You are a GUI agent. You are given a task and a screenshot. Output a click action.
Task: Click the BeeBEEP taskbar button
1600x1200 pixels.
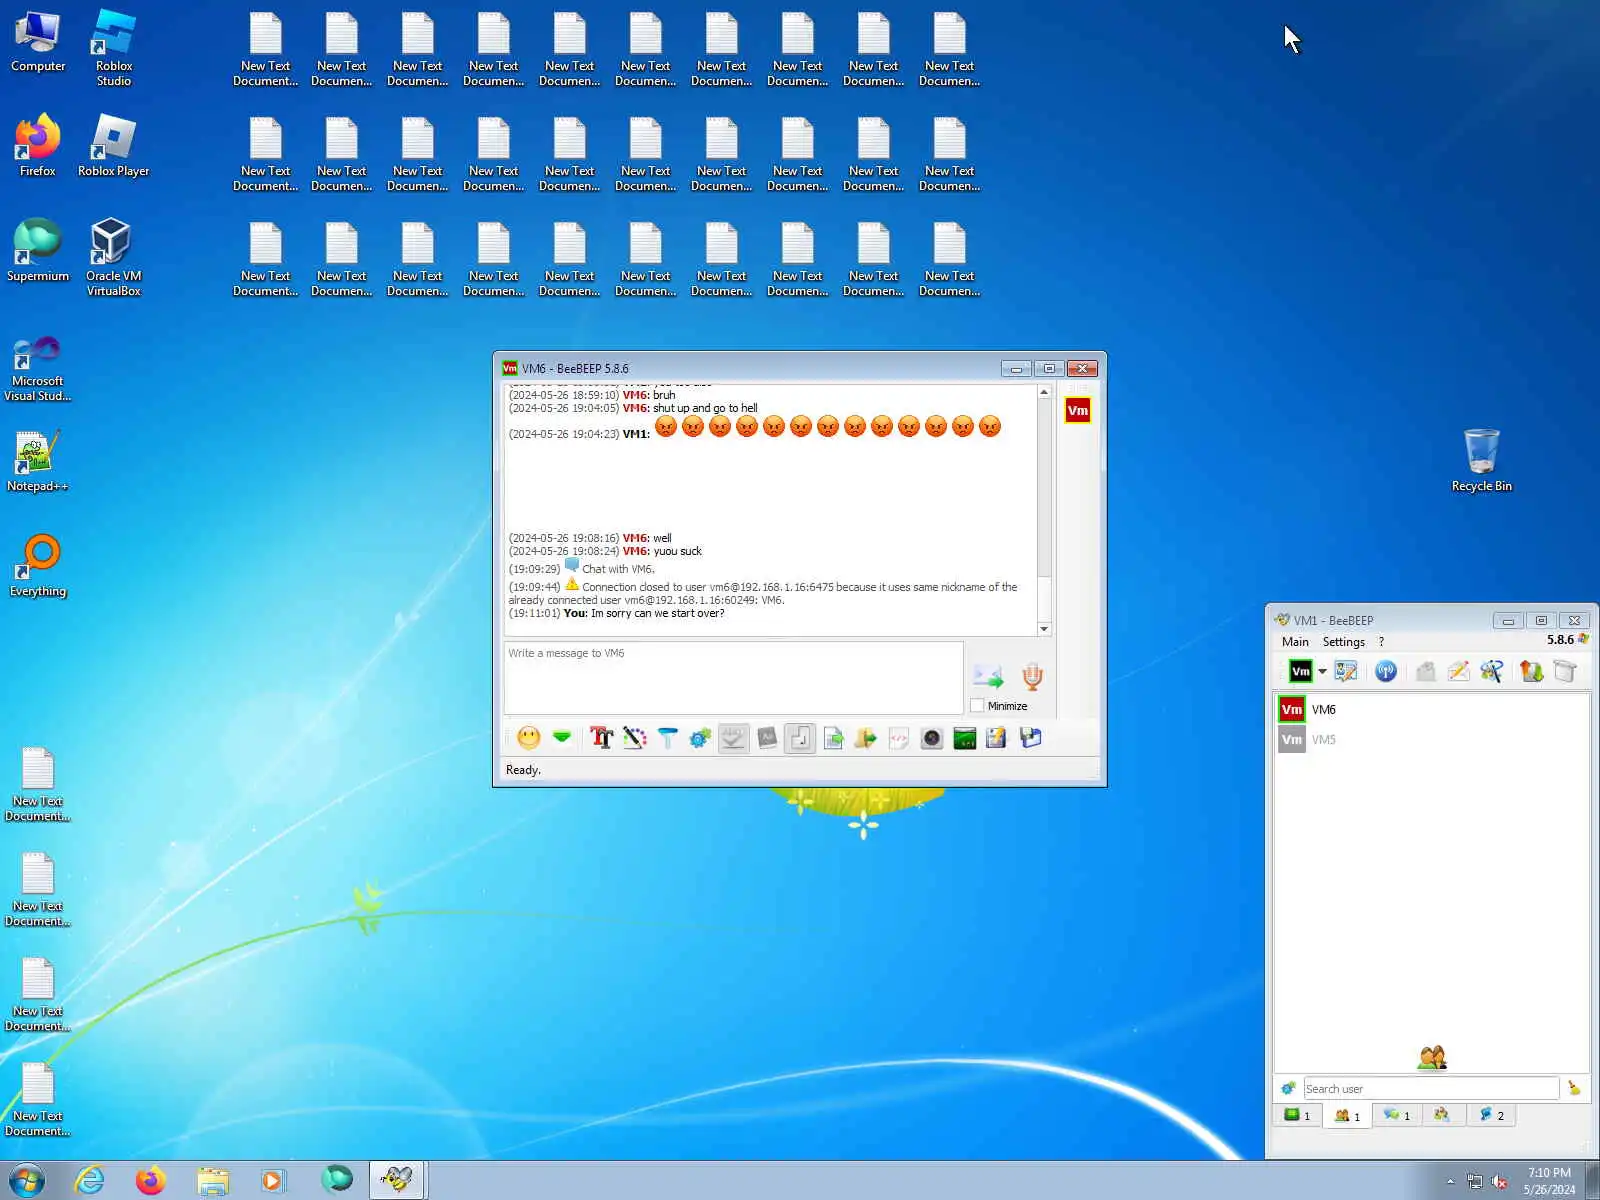[x=397, y=1181]
